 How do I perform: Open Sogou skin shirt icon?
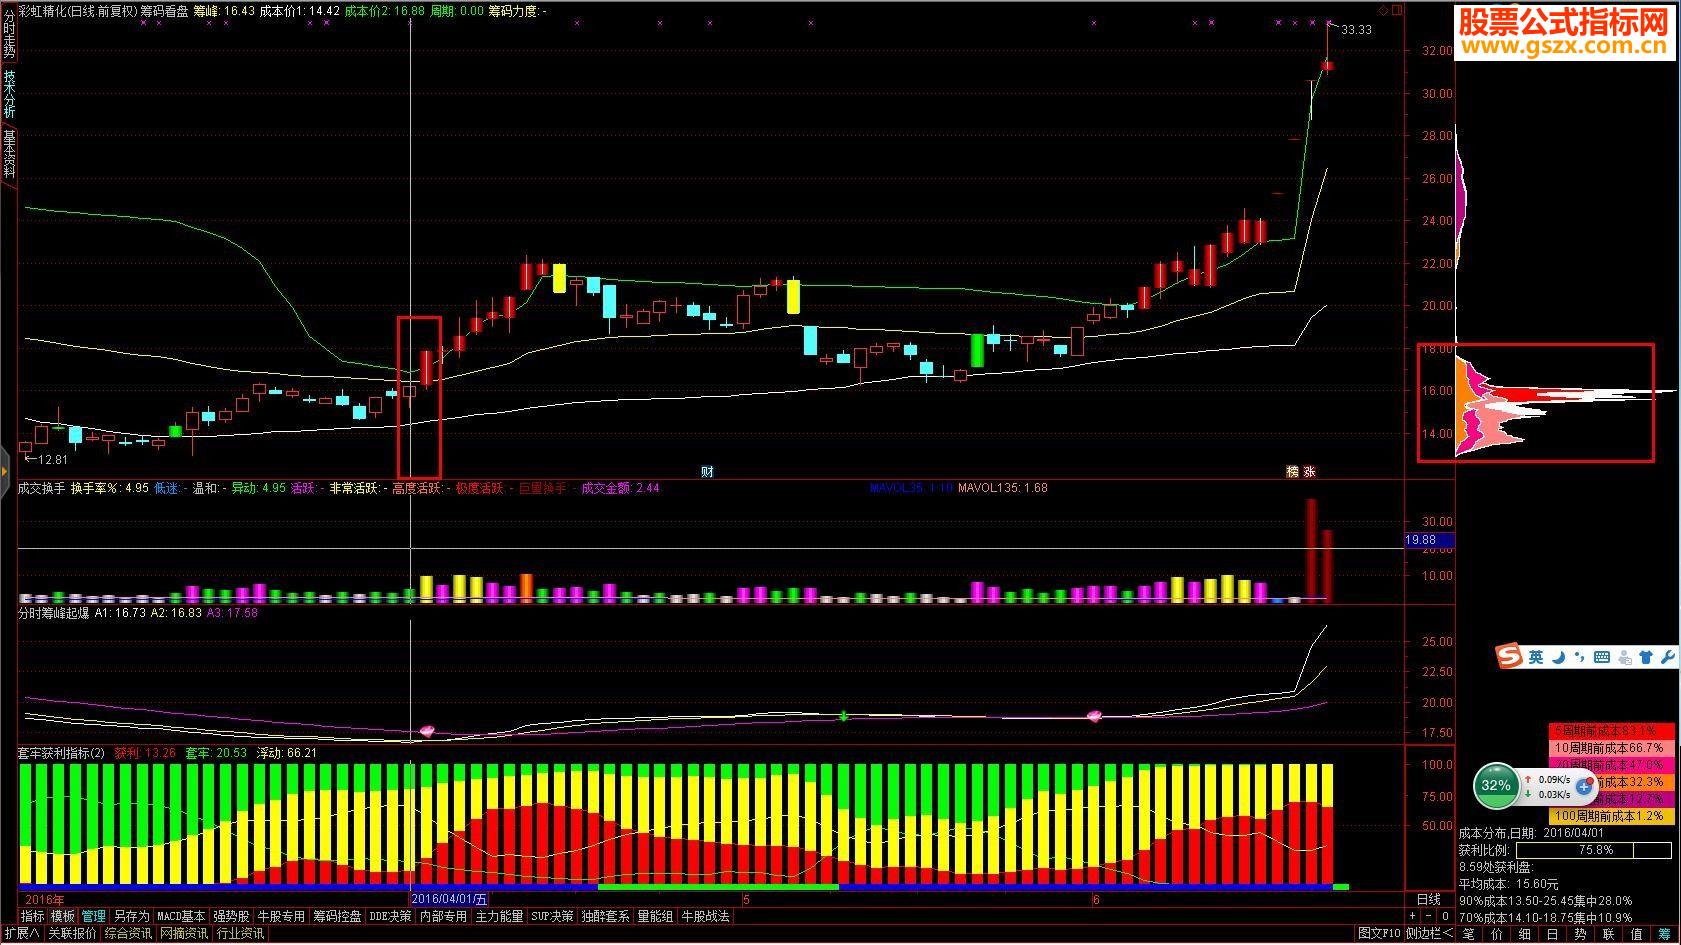(x=1646, y=657)
